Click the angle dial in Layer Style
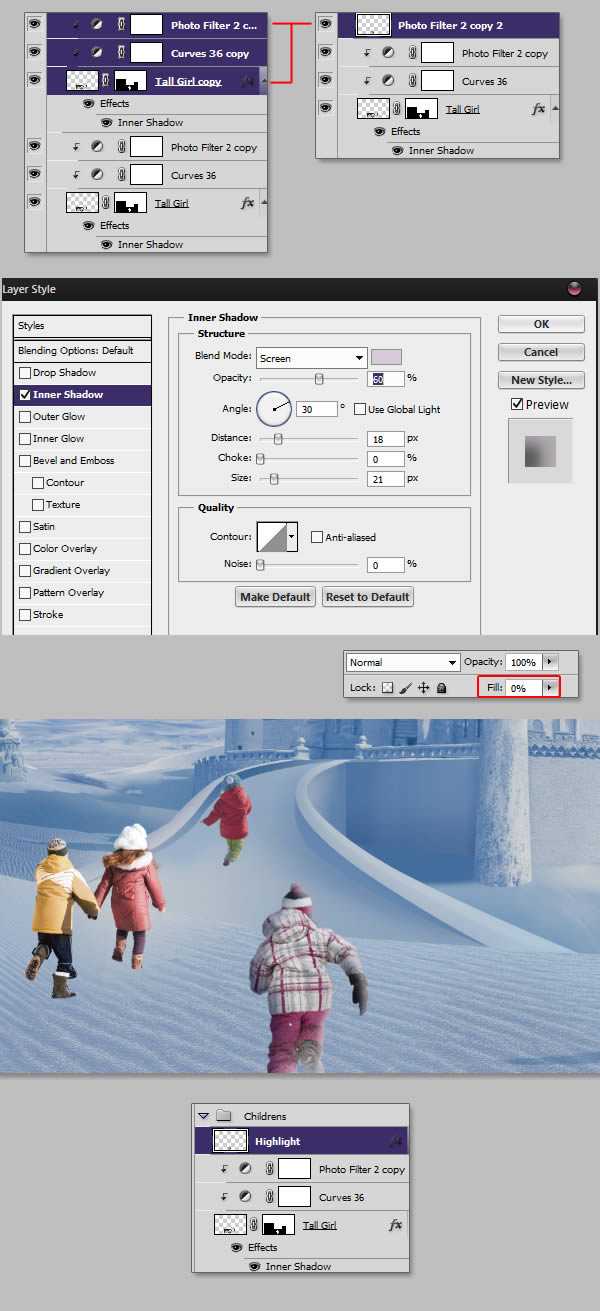Viewport: 600px width, 1311px height. pyautogui.click(x=274, y=409)
